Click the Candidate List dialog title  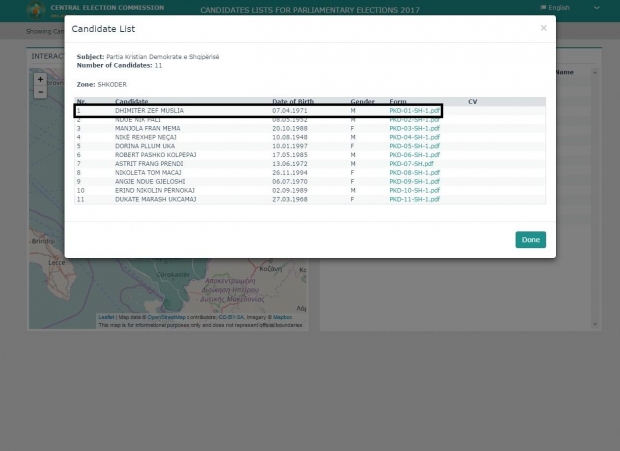coord(103,29)
